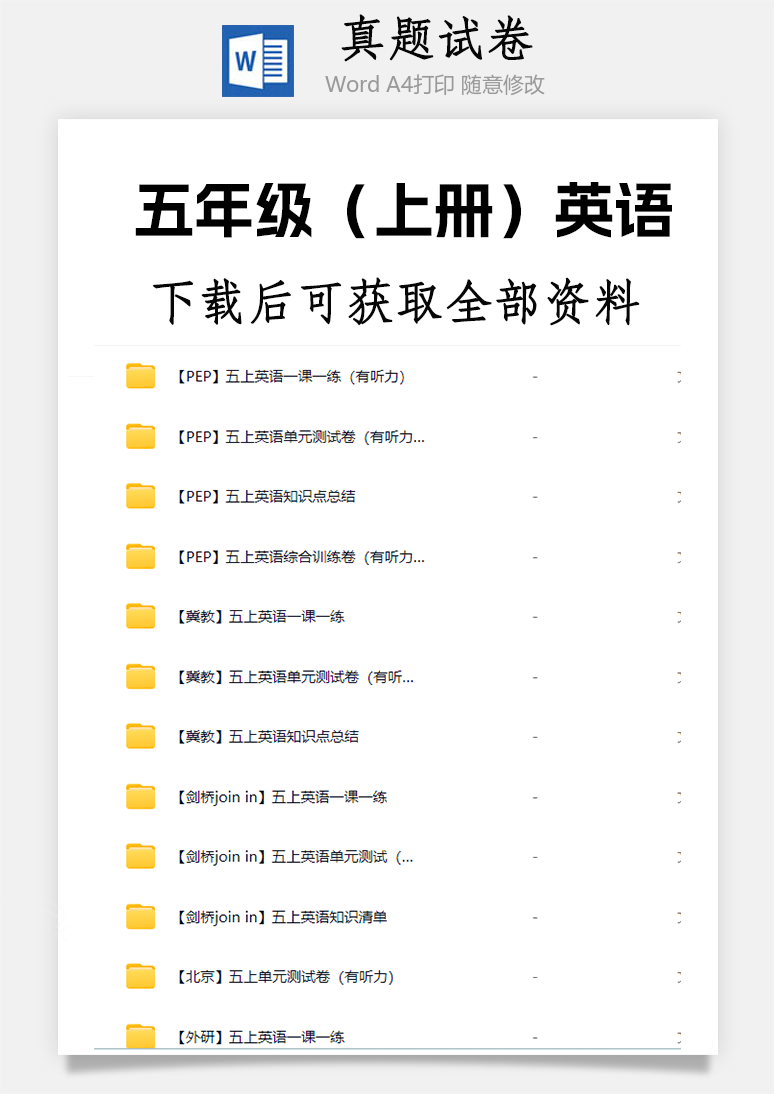Image resolution: width=774 pixels, height=1094 pixels.
Task: Click the heading 真题试卷
Action: pos(437,39)
